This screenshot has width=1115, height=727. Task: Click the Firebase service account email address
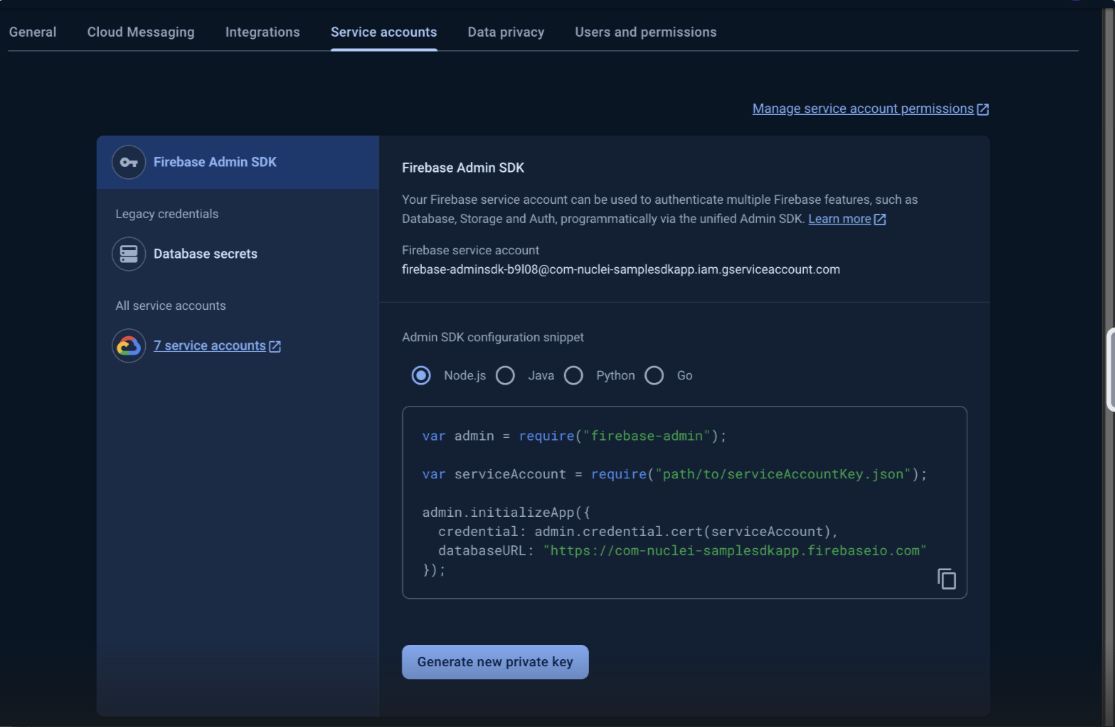click(x=620, y=269)
